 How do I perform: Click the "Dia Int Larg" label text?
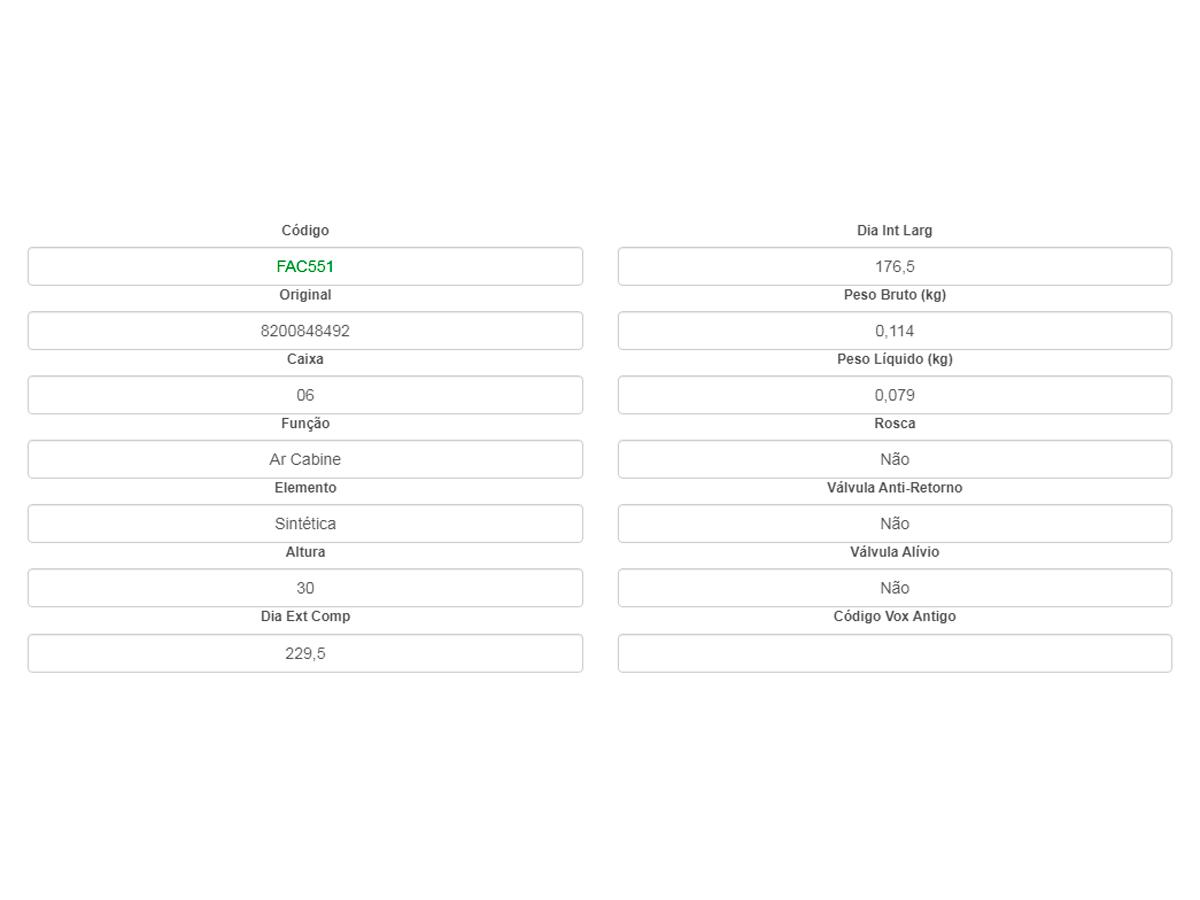894,231
